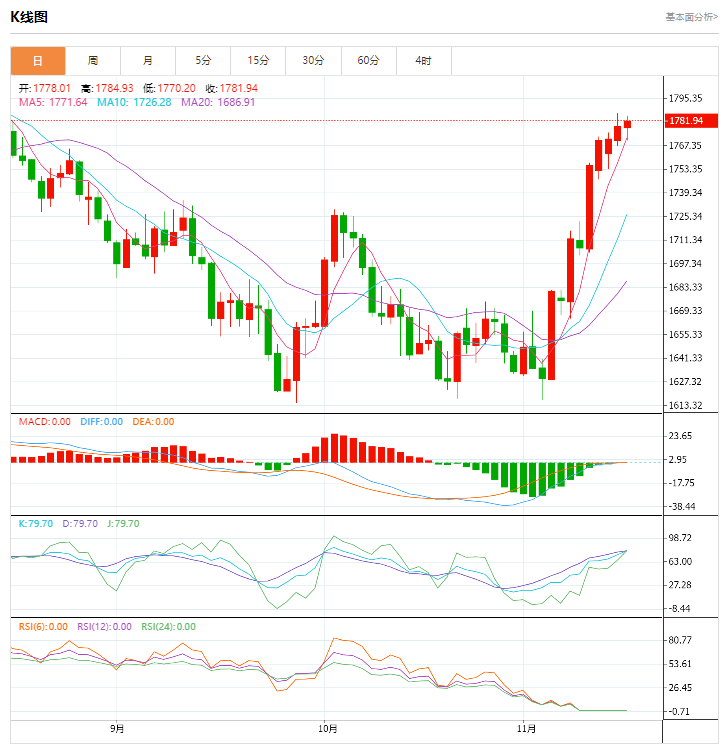Image resolution: width=722 pixels, height=748 pixels.
Task: Click the RSI(24):0.00 label
Action: [168, 627]
